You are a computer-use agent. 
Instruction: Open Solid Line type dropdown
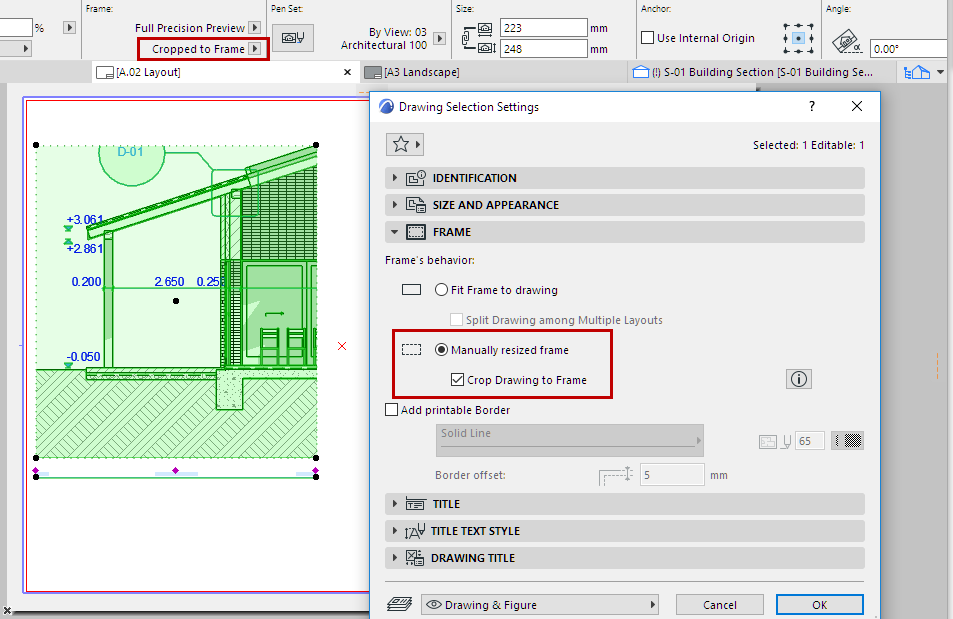coord(569,440)
